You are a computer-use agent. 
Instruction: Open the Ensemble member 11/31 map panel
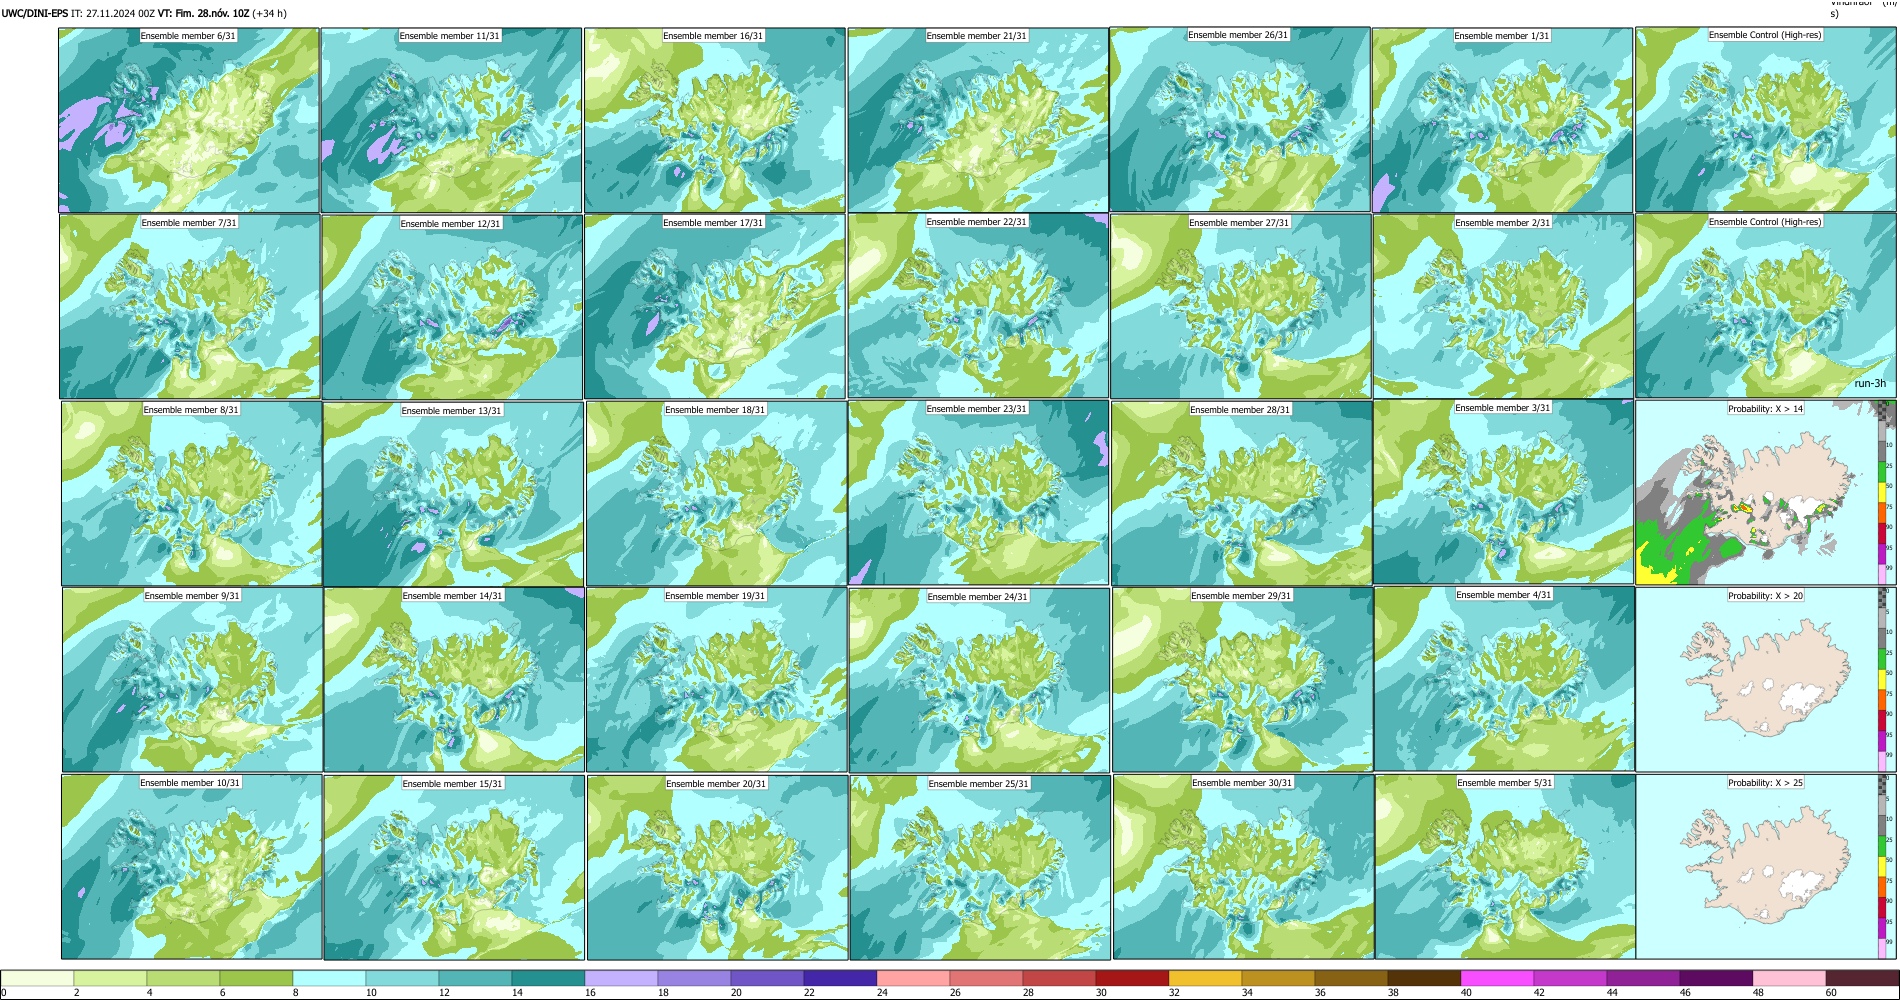pos(451,120)
